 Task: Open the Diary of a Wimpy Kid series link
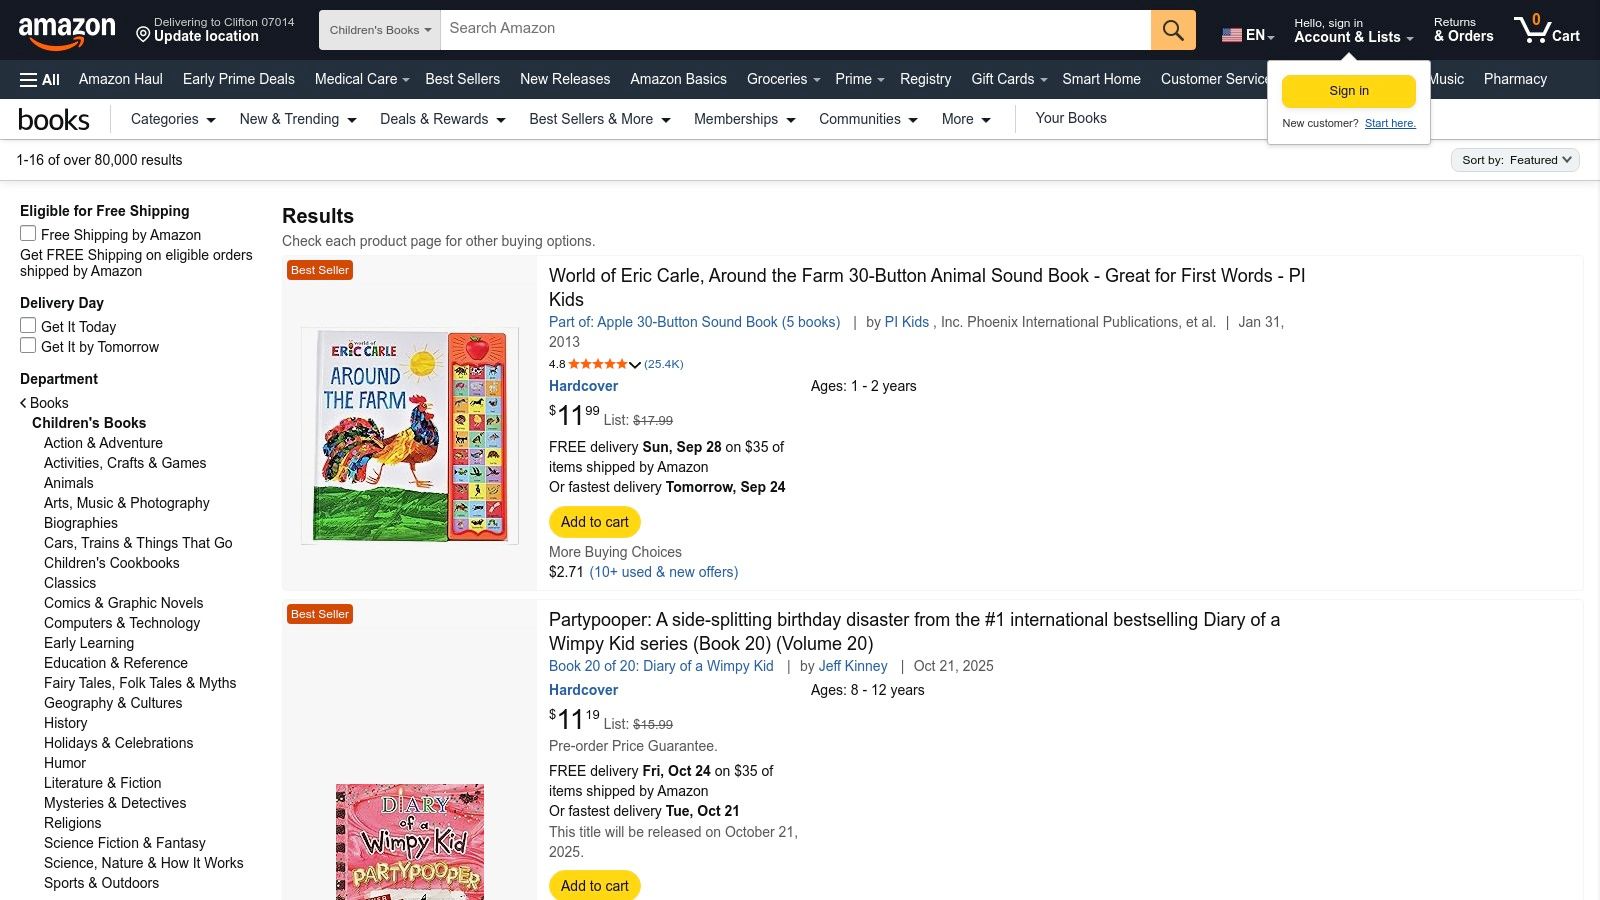click(660, 666)
